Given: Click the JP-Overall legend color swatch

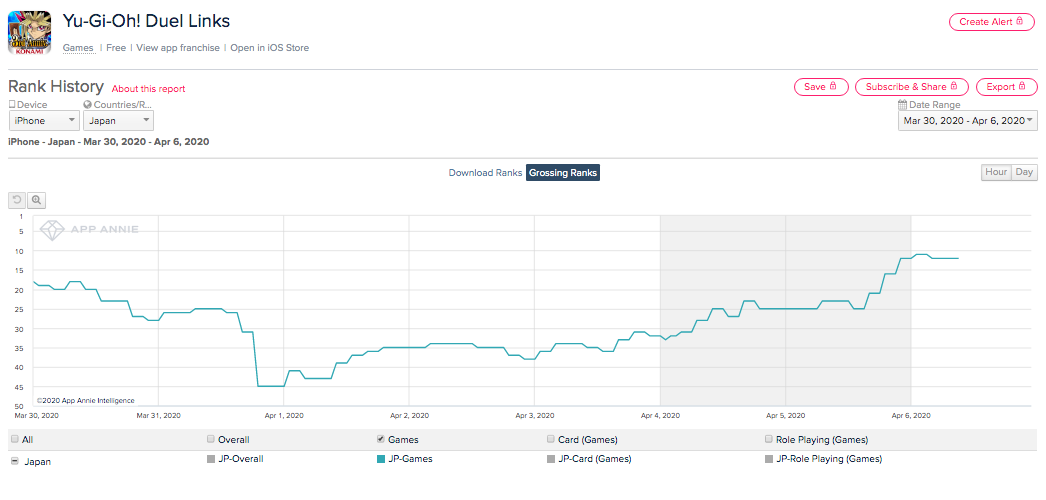Looking at the screenshot, I should [x=211, y=459].
